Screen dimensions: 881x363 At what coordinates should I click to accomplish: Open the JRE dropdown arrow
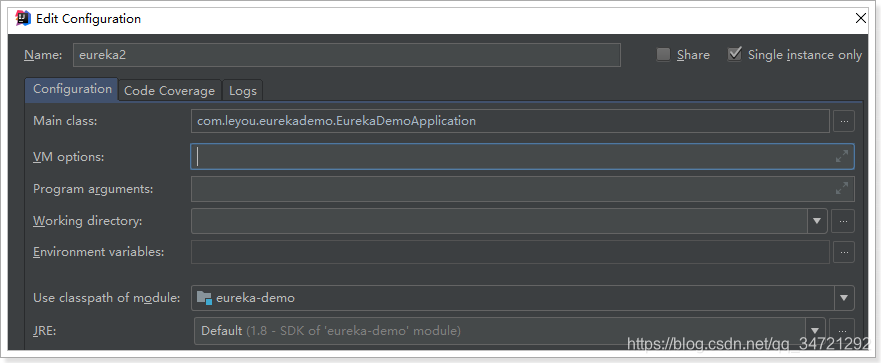[x=815, y=330]
